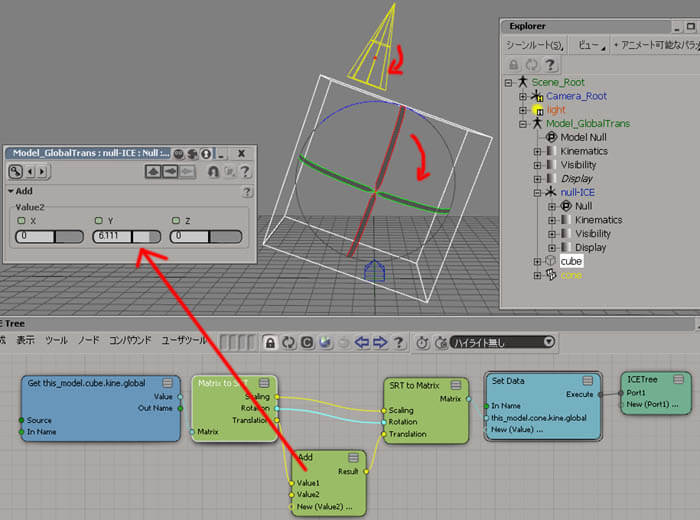The image size is (700, 520).
Task: Click the lock icon in ICE Tree toolbar
Action: click(x=270, y=342)
